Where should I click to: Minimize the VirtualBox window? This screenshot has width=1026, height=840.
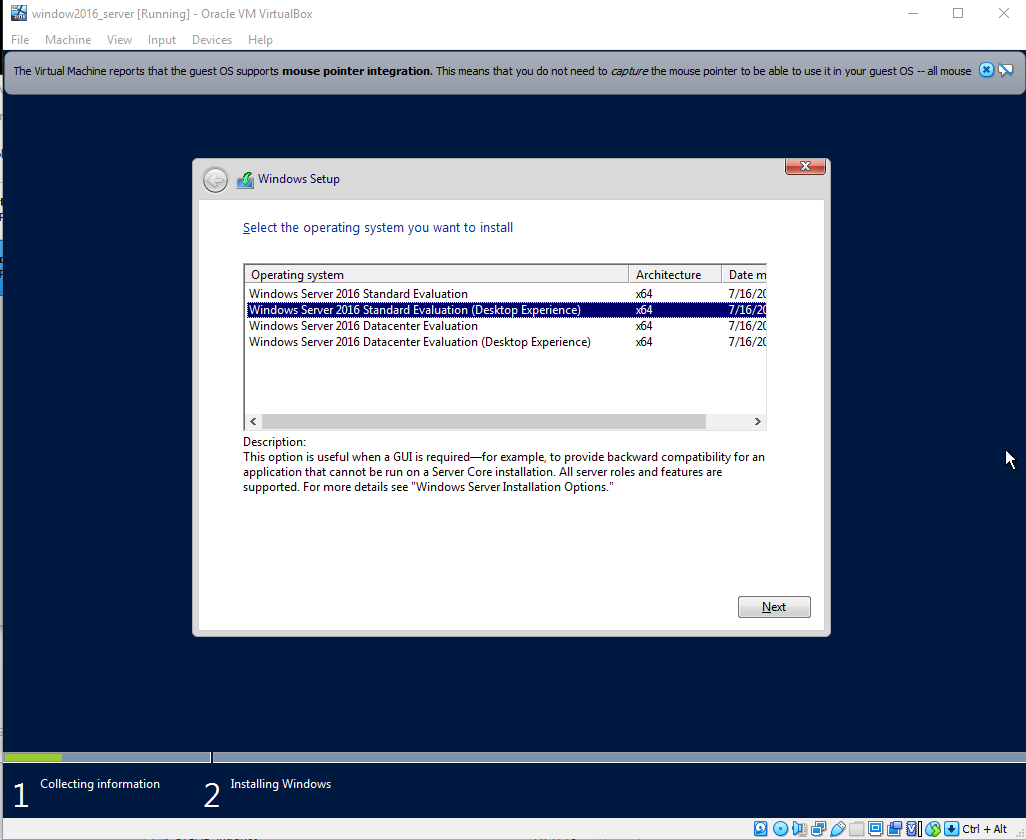coord(913,13)
